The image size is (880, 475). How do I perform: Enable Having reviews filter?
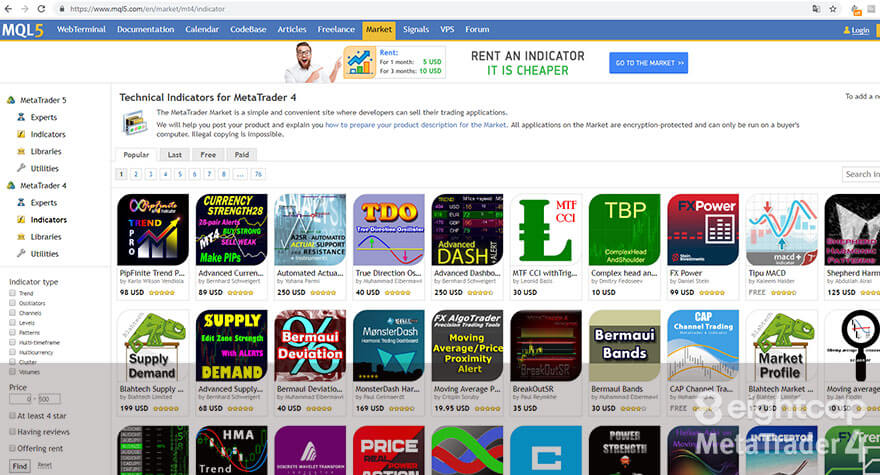pyautogui.click(x=12, y=432)
